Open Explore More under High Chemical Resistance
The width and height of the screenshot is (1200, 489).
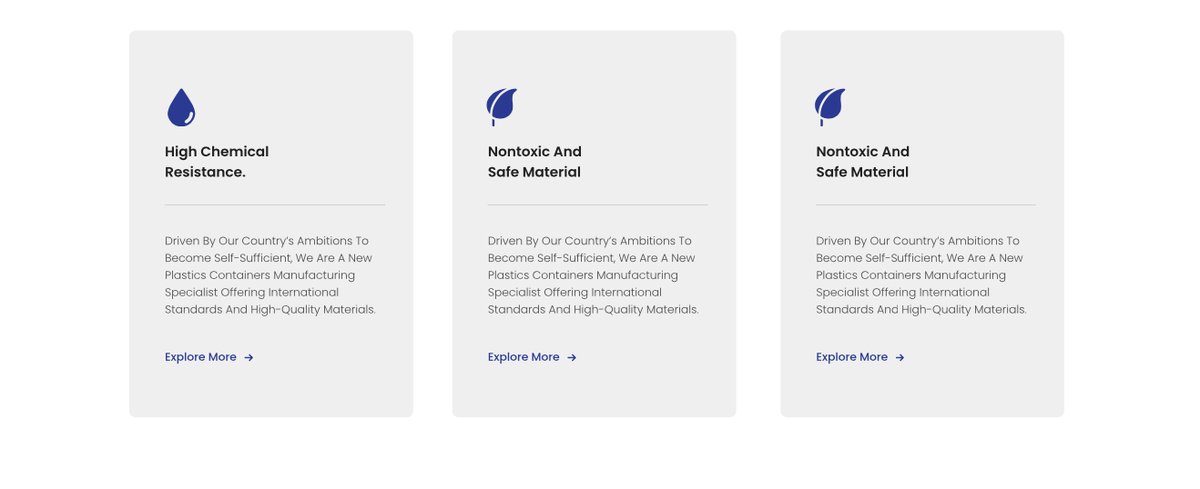coord(201,357)
